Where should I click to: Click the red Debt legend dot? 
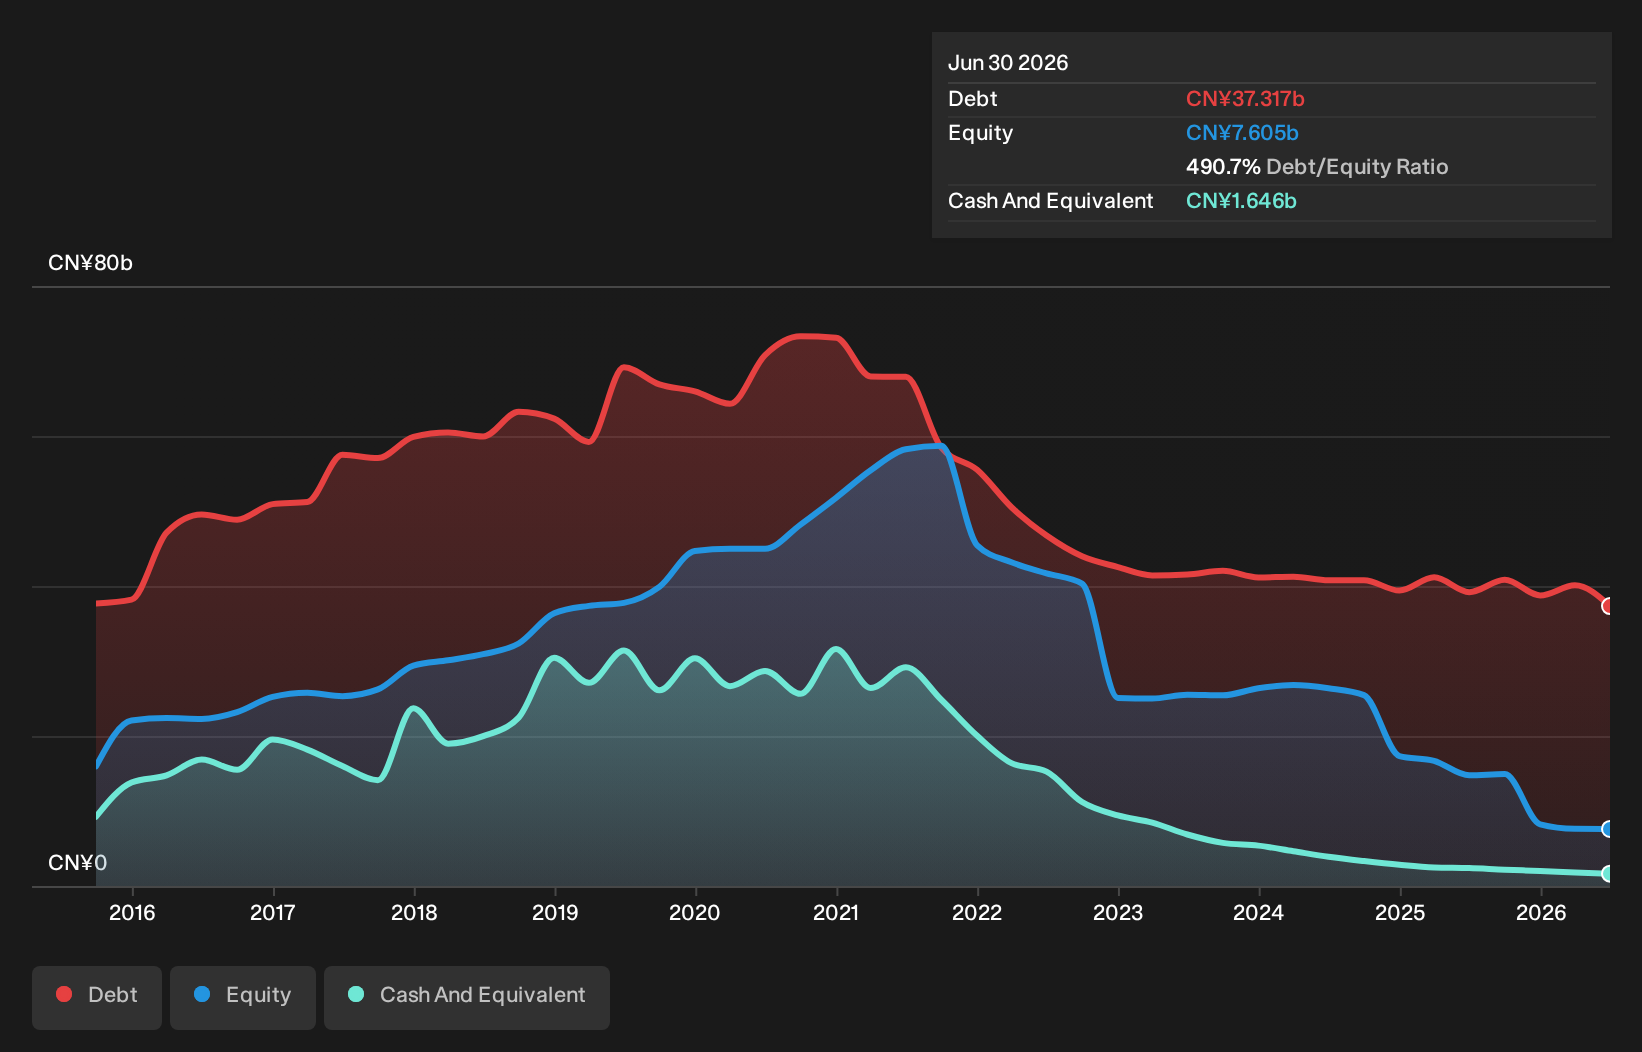click(x=64, y=994)
